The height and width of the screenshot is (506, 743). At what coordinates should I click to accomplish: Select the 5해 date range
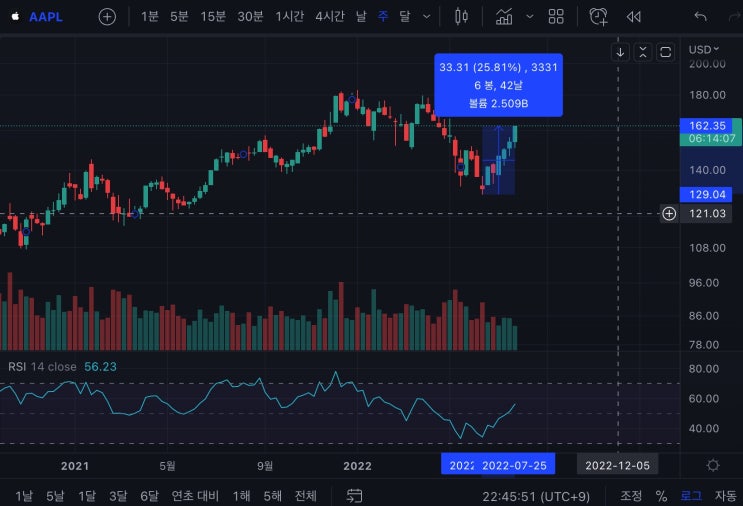[x=272, y=496]
